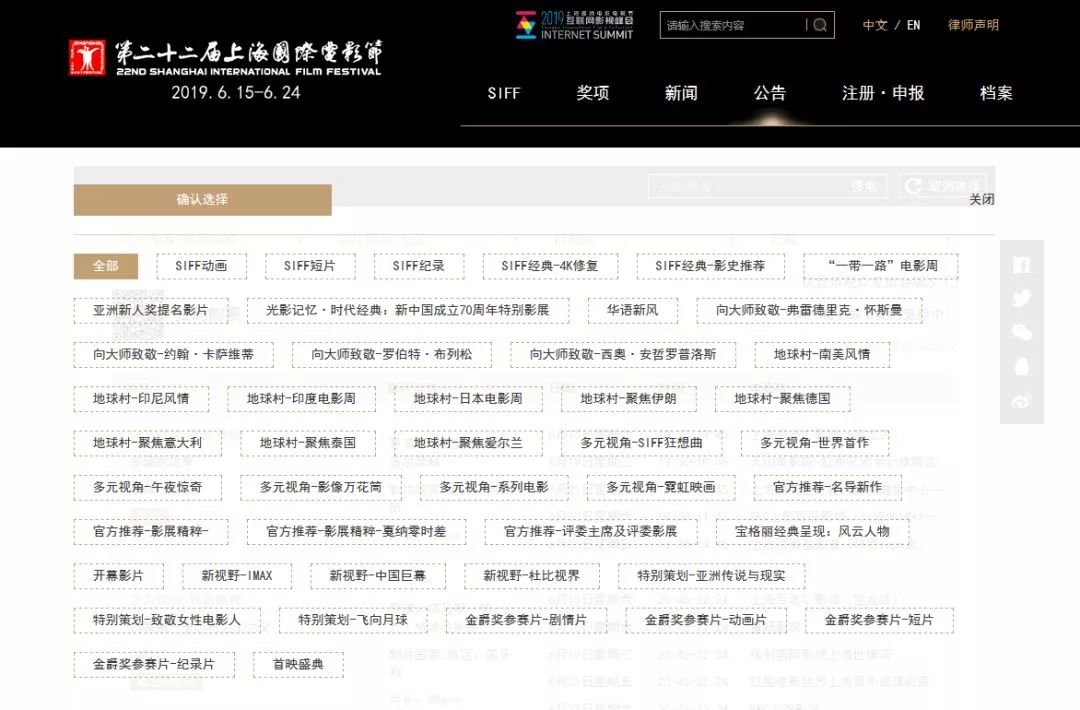Share via the QQ penguin icon
Viewport: 1080px width, 710px height.
(x=1021, y=366)
